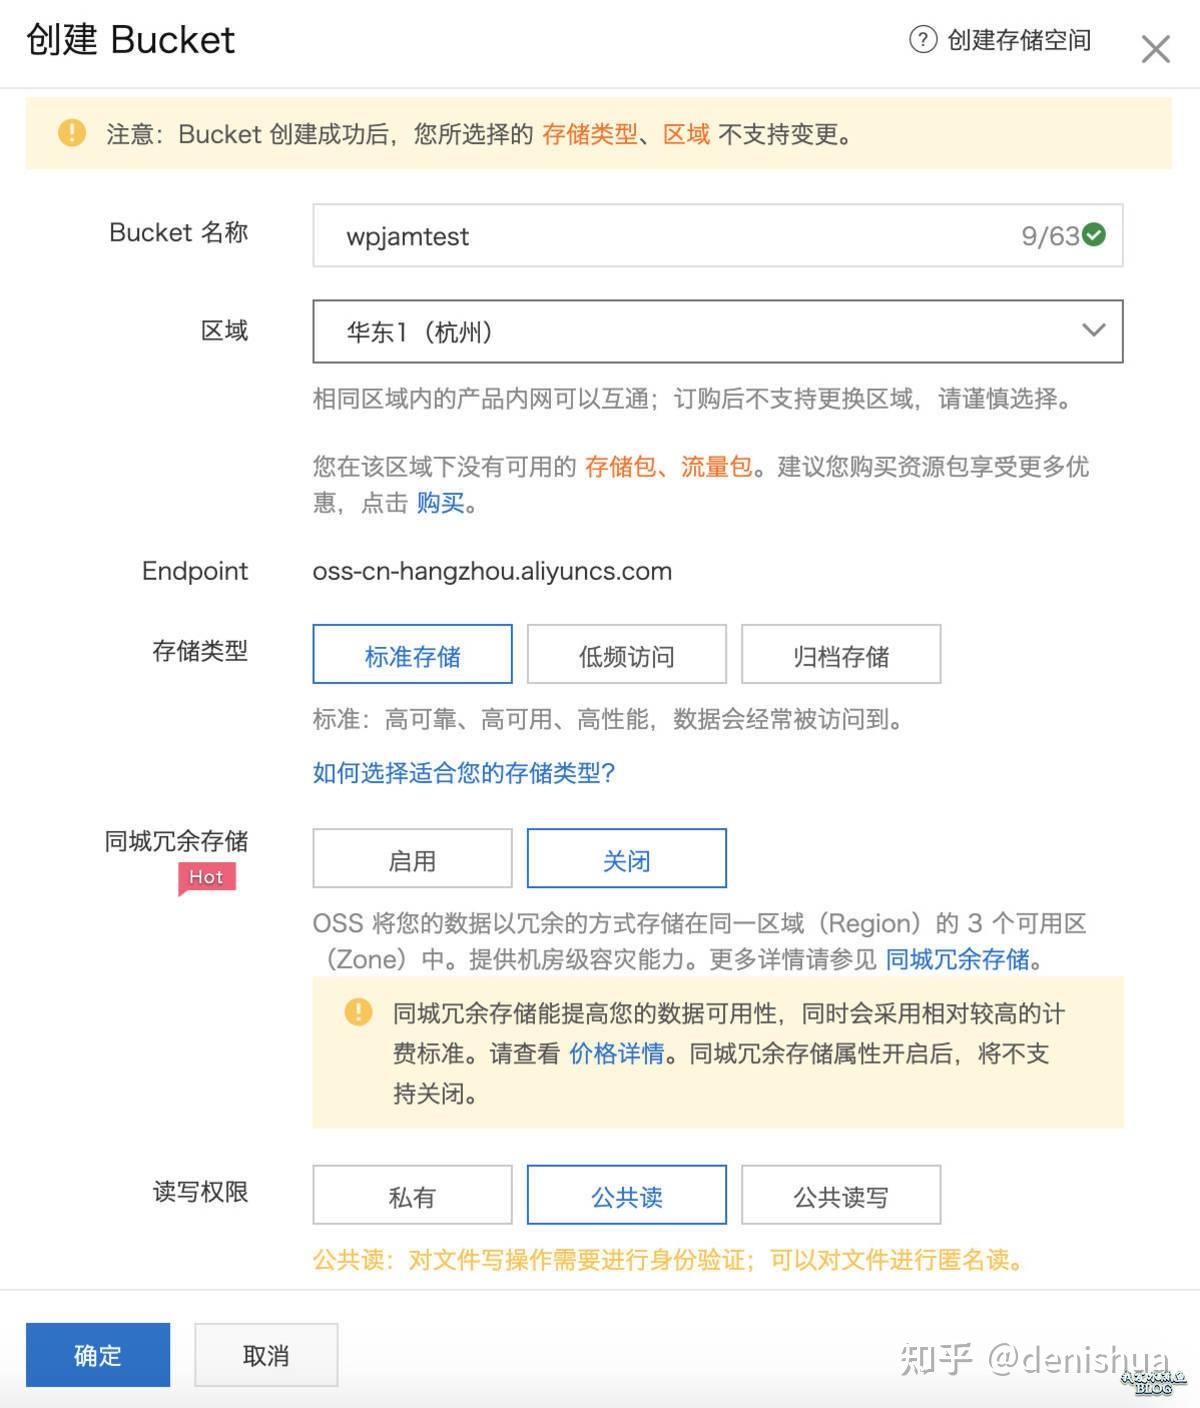View 价格详情 pricing details
Screen dimensions: 1200x1408
click(616, 1054)
